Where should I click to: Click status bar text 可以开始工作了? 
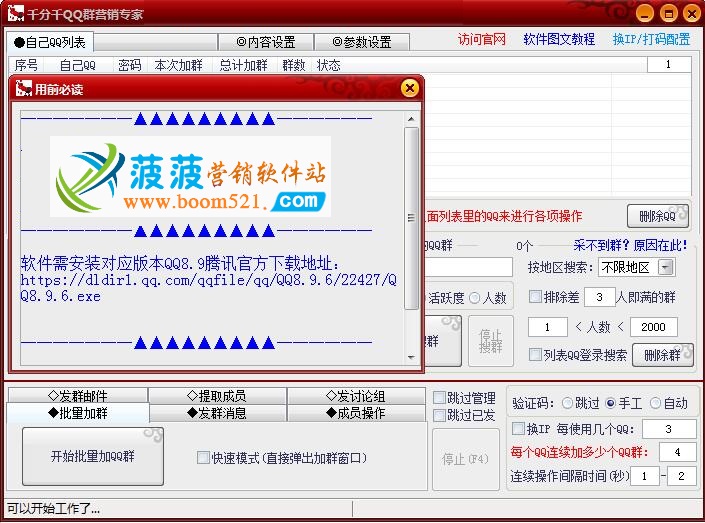[53, 509]
